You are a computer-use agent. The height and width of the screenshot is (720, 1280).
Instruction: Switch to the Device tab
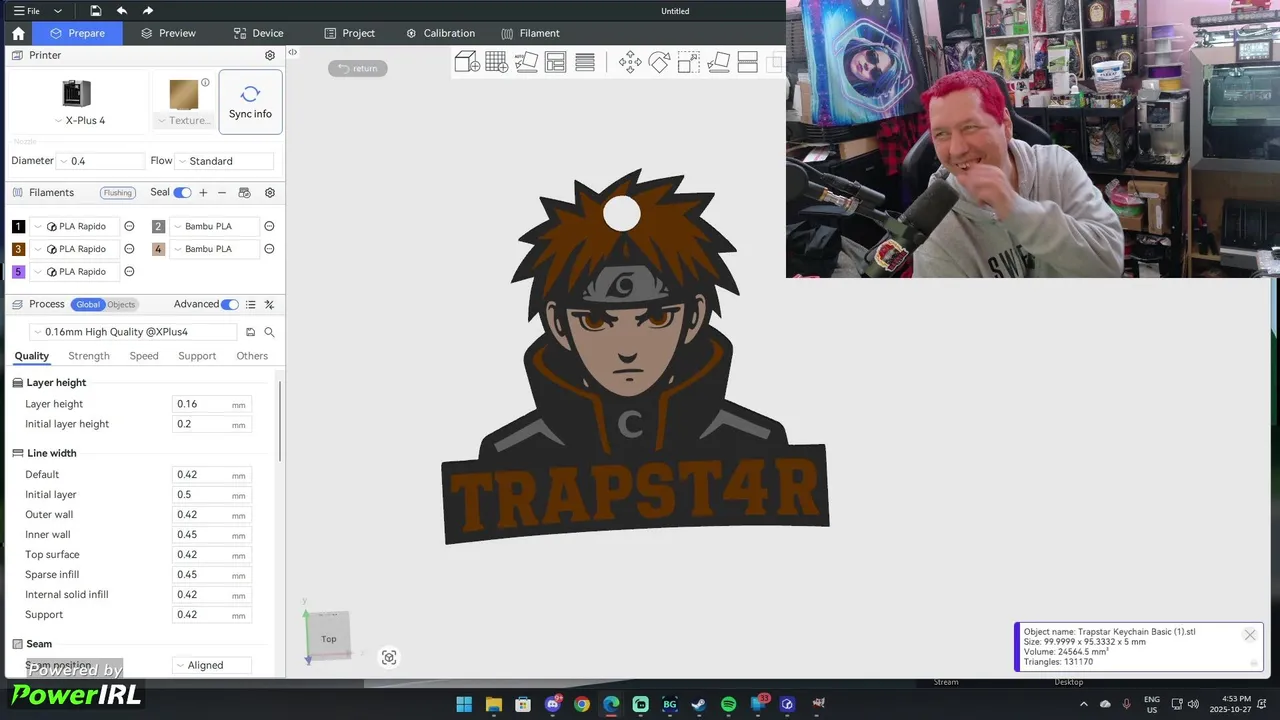pyautogui.click(x=258, y=33)
